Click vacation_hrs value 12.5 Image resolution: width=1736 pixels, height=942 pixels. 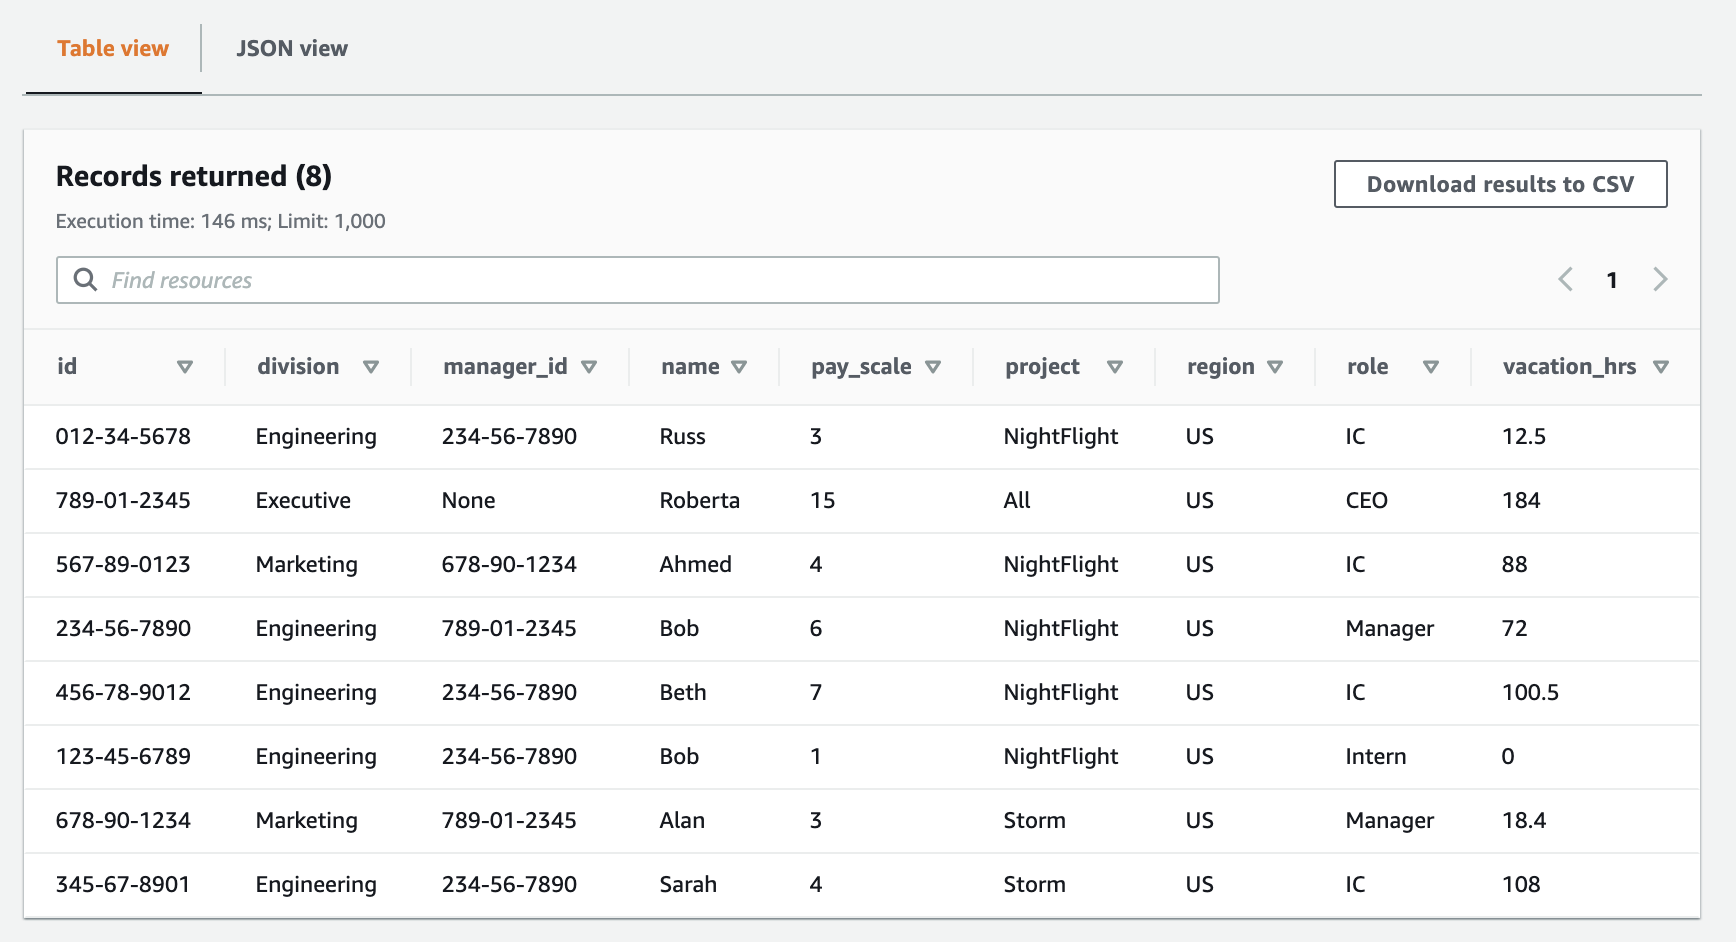pyautogui.click(x=1524, y=436)
